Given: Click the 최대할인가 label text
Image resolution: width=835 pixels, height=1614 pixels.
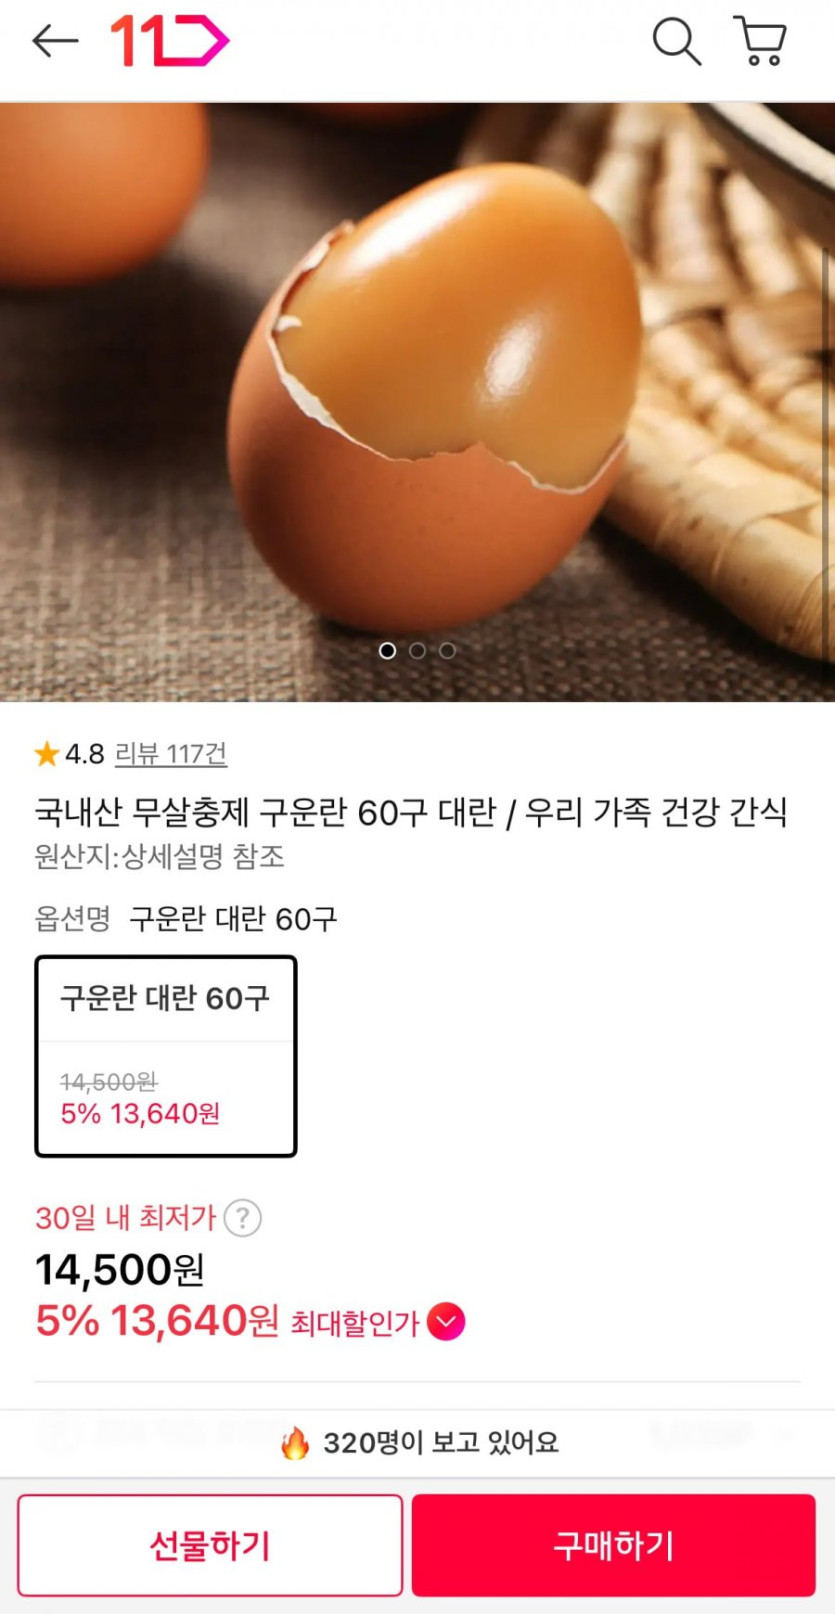Looking at the screenshot, I should (x=354, y=1323).
